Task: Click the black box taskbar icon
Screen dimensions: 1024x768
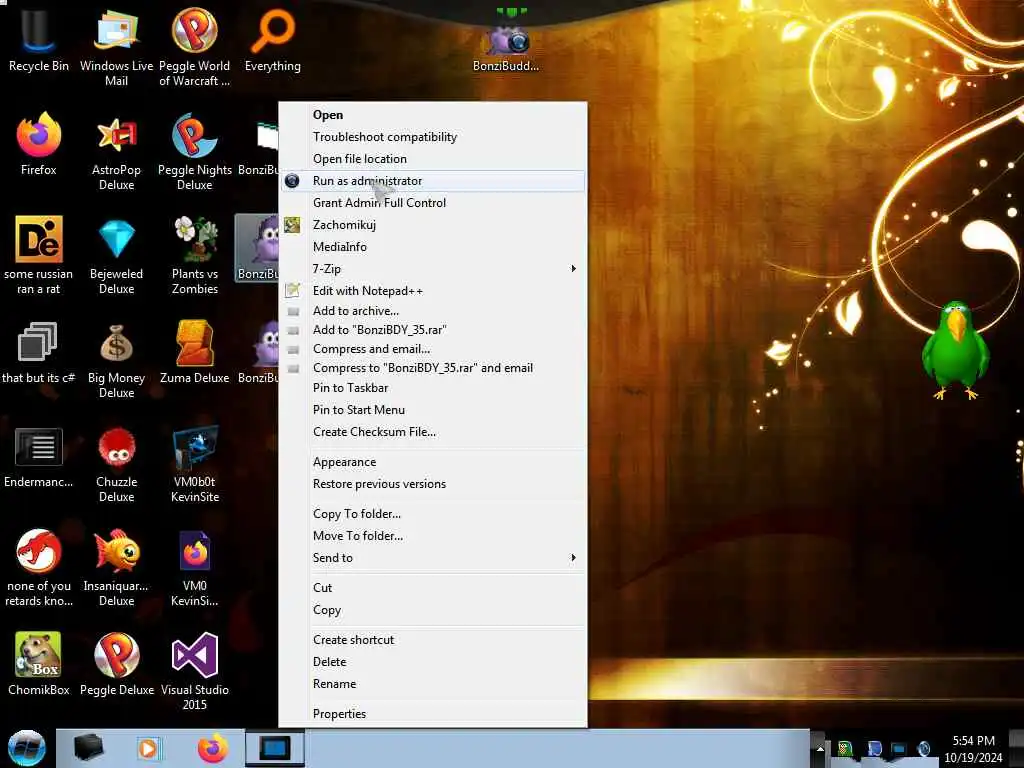Action: click(88, 748)
